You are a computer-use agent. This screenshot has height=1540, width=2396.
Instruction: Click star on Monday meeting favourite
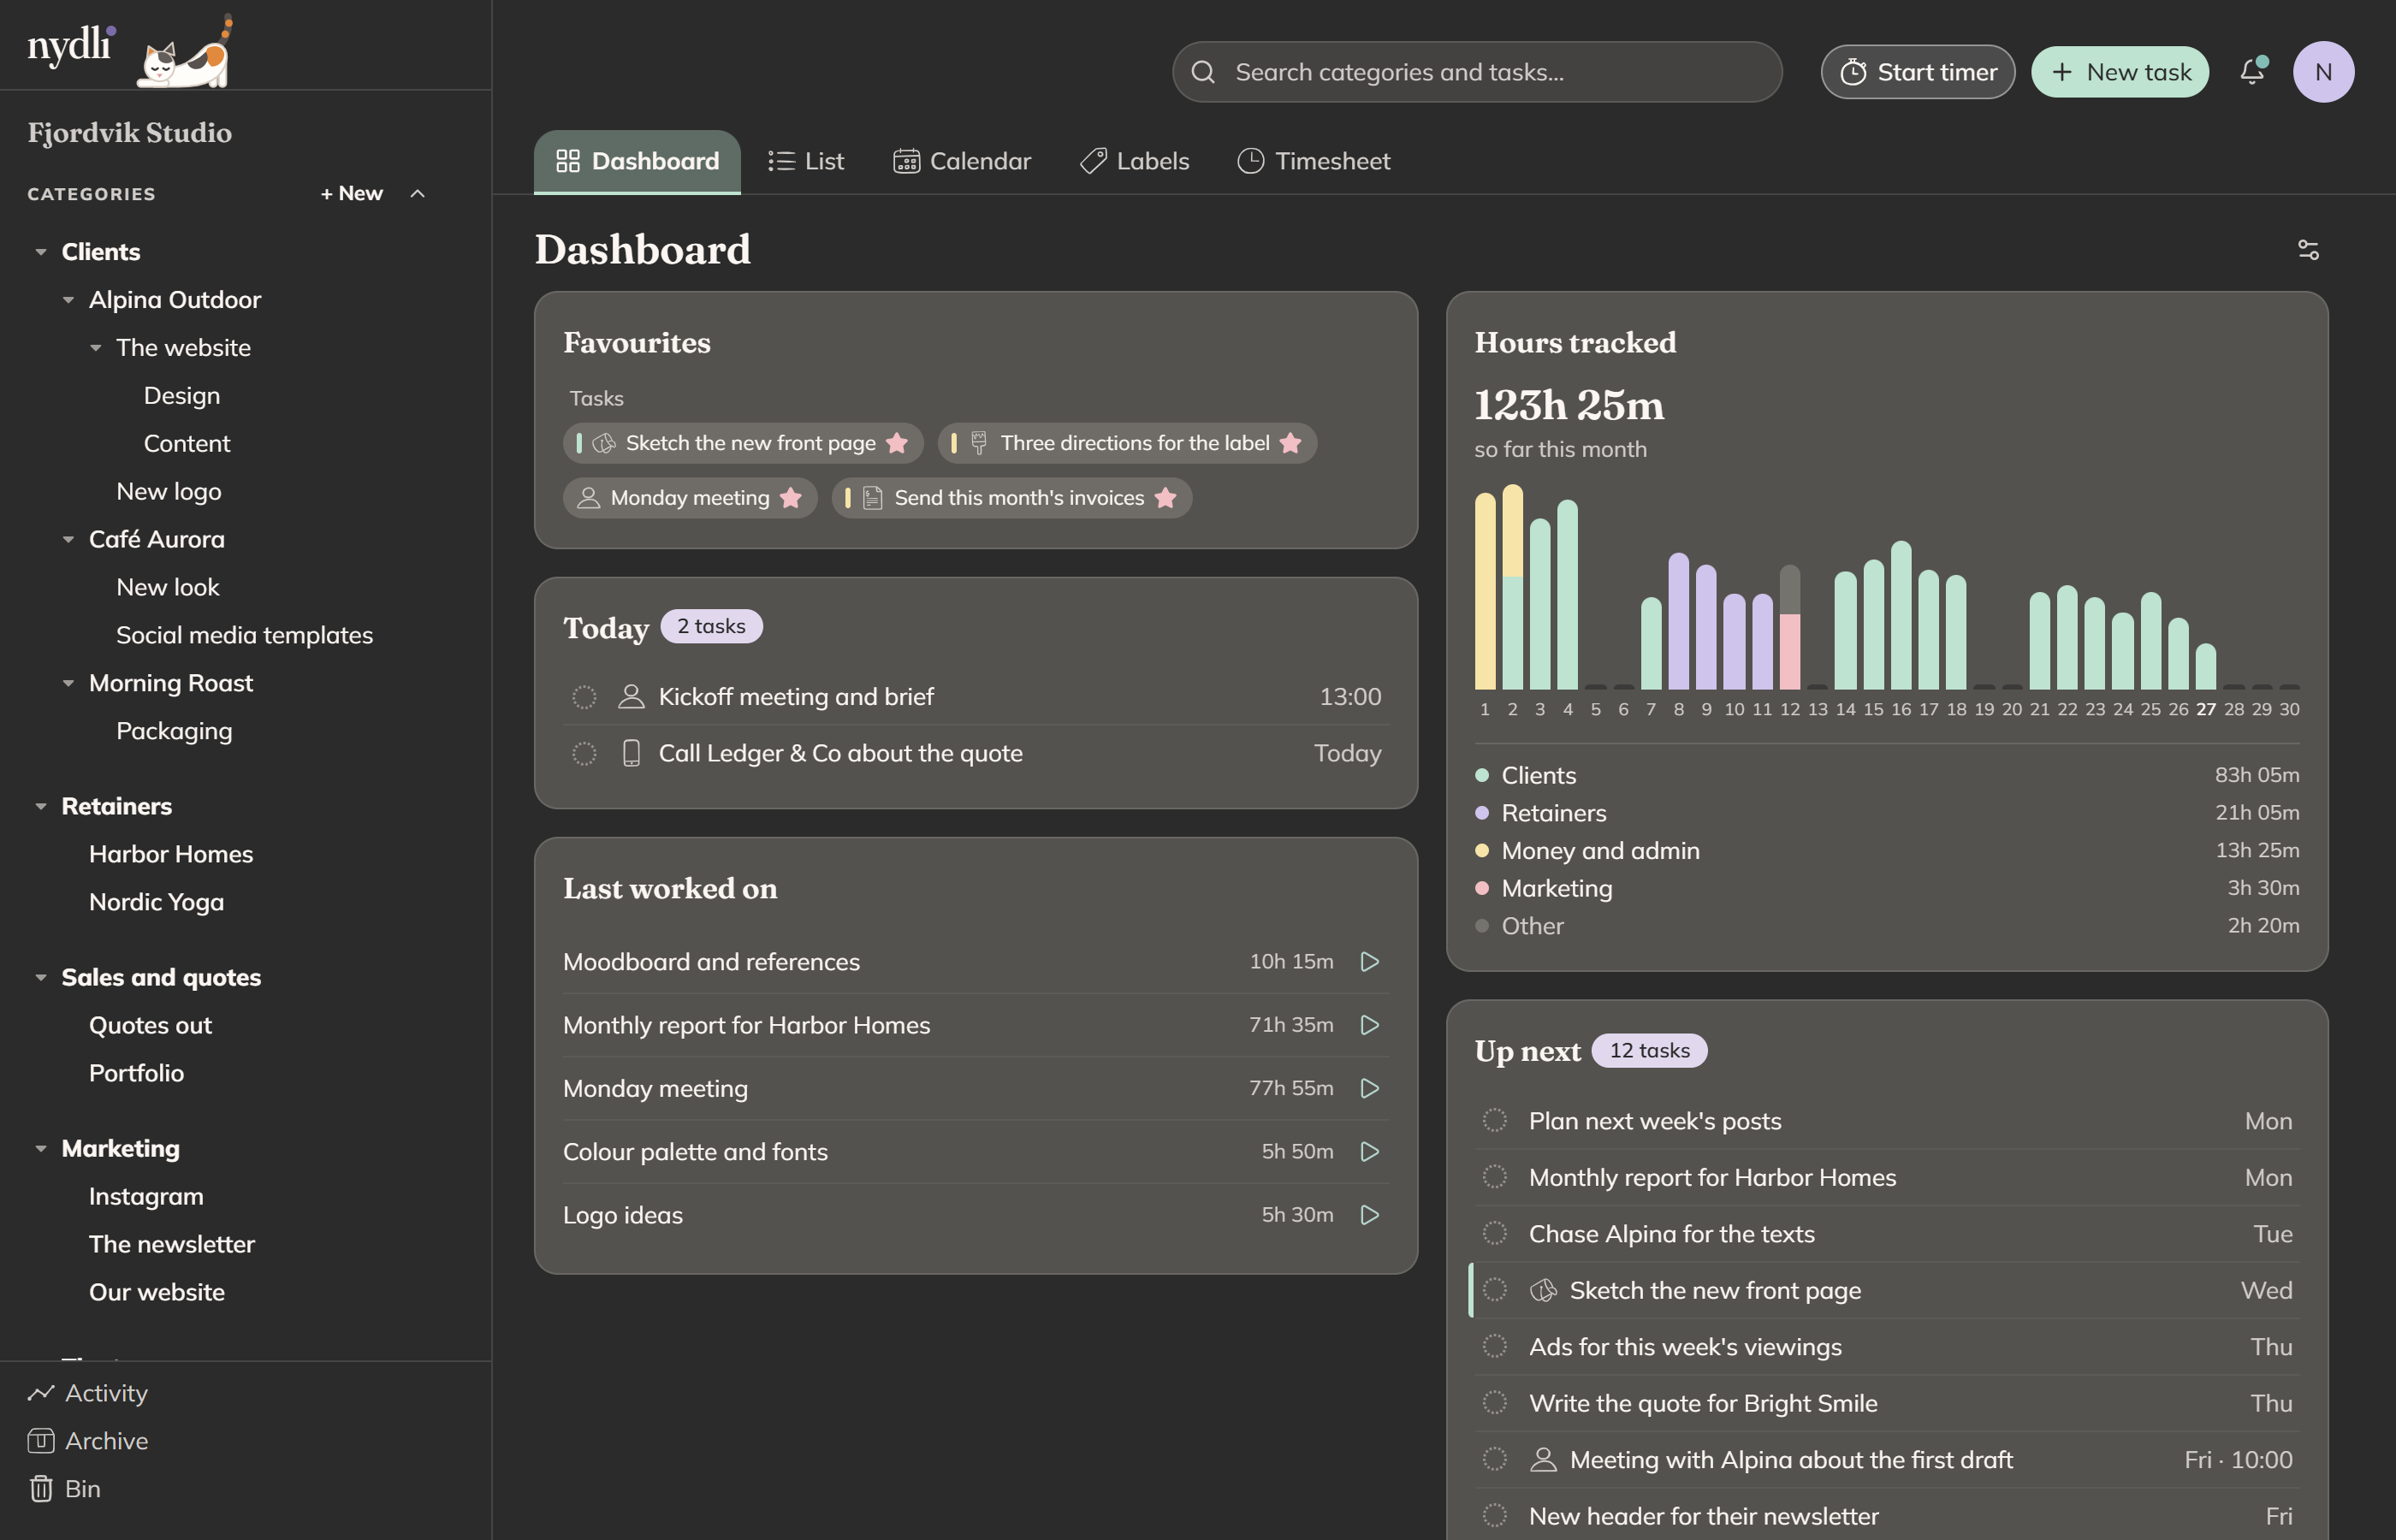click(x=791, y=498)
